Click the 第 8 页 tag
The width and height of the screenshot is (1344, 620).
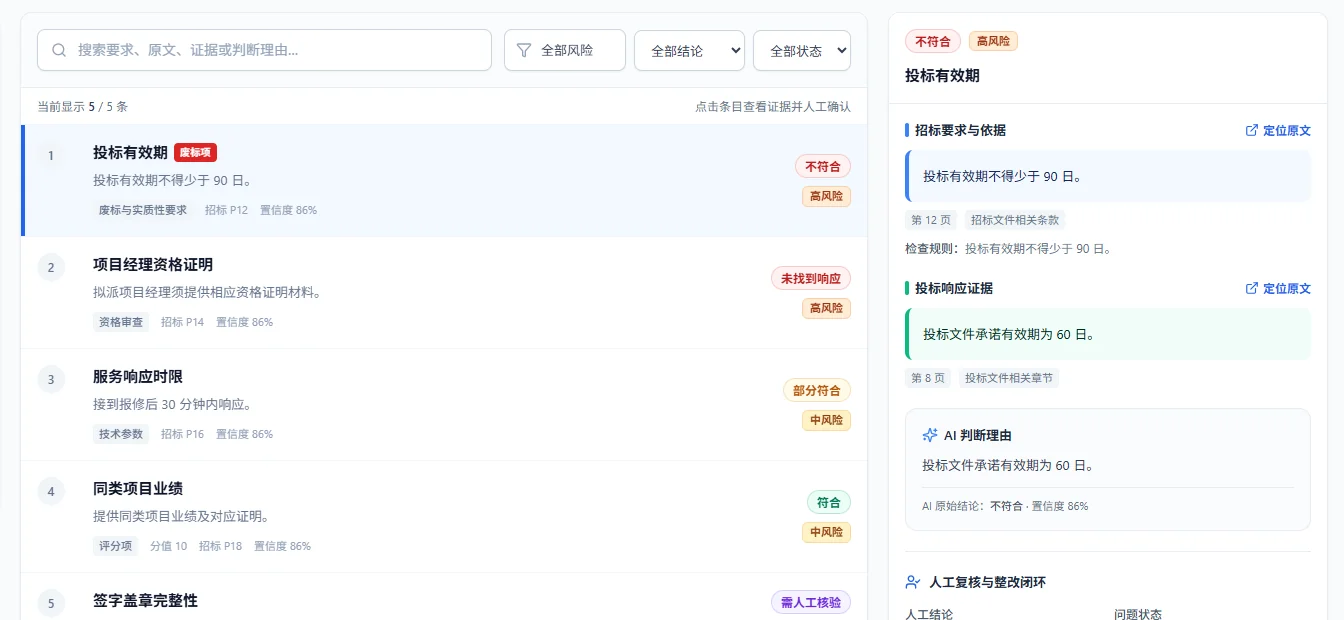(x=927, y=378)
